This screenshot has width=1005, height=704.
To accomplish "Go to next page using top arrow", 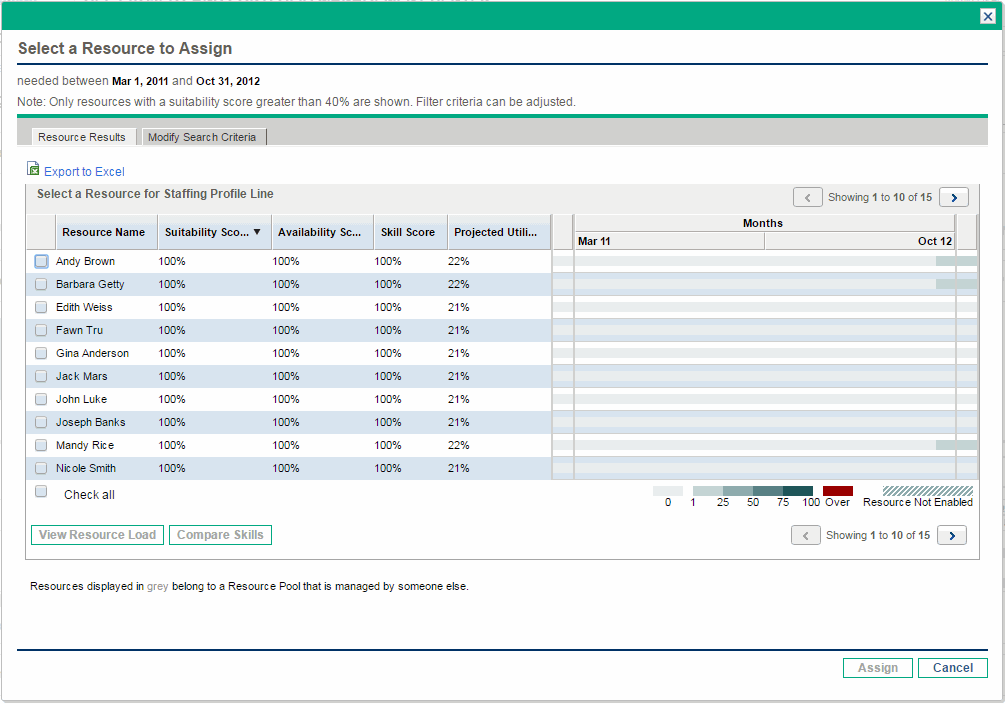I will coord(954,198).
